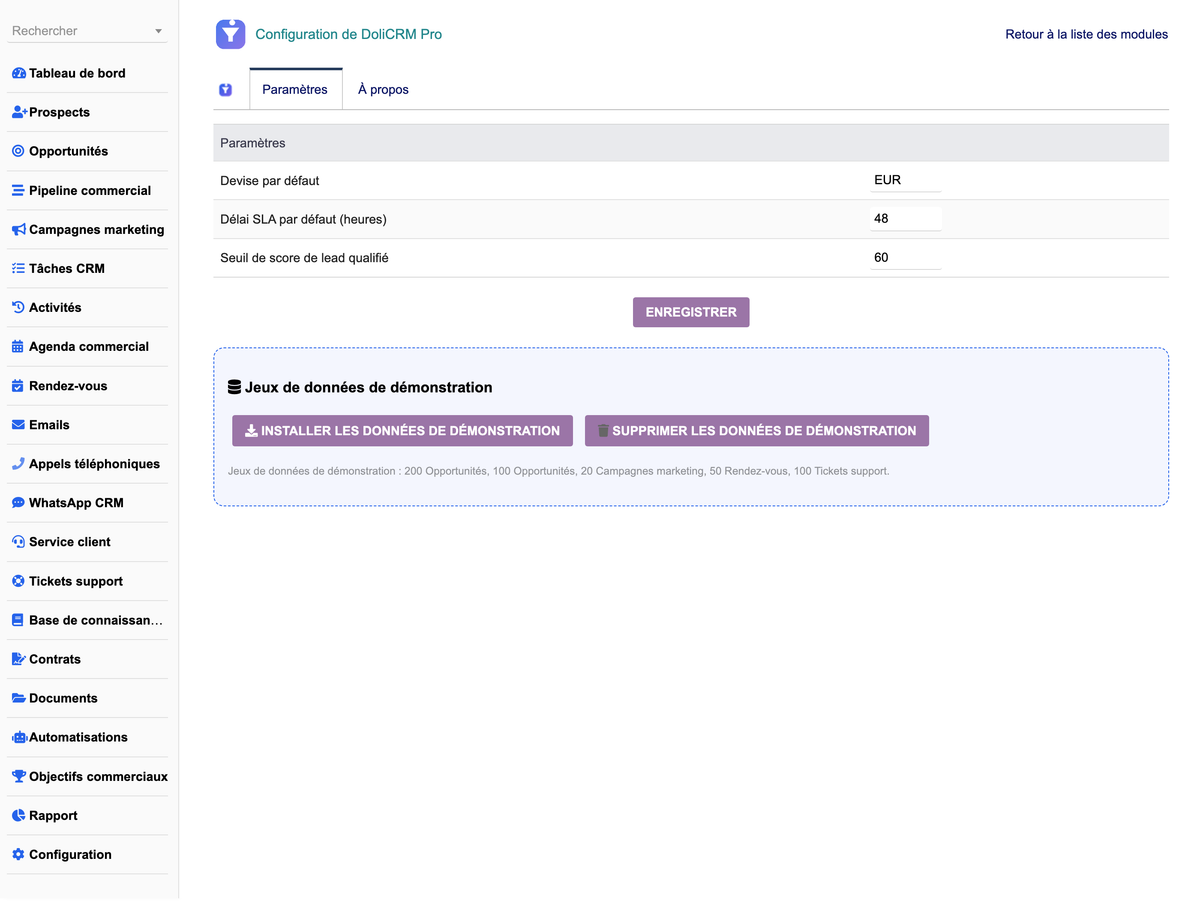Click the Jeux de données de démonstration heading

click(x=368, y=387)
